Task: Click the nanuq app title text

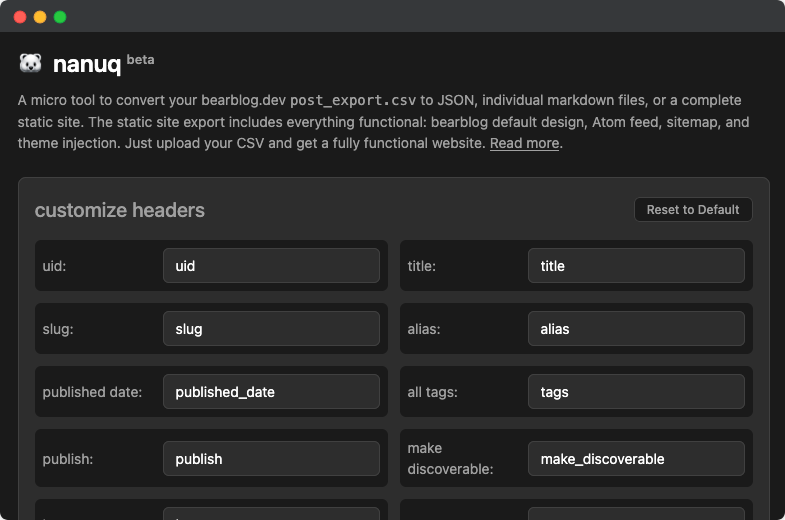Action: (87, 65)
